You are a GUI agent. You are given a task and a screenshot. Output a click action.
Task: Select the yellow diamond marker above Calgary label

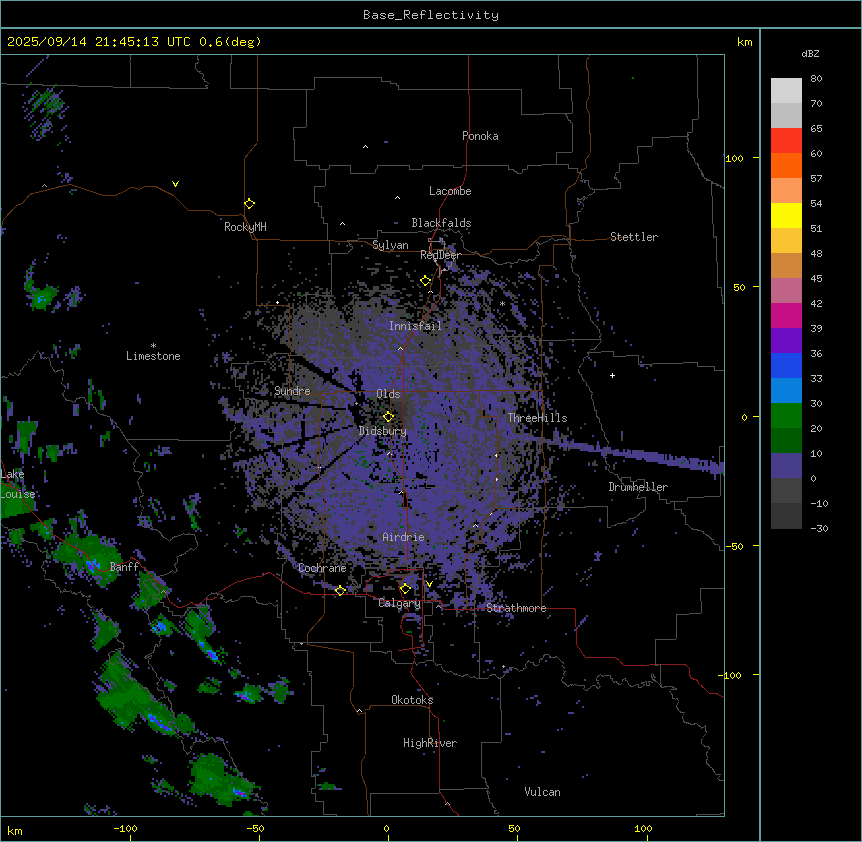coord(405,589)
